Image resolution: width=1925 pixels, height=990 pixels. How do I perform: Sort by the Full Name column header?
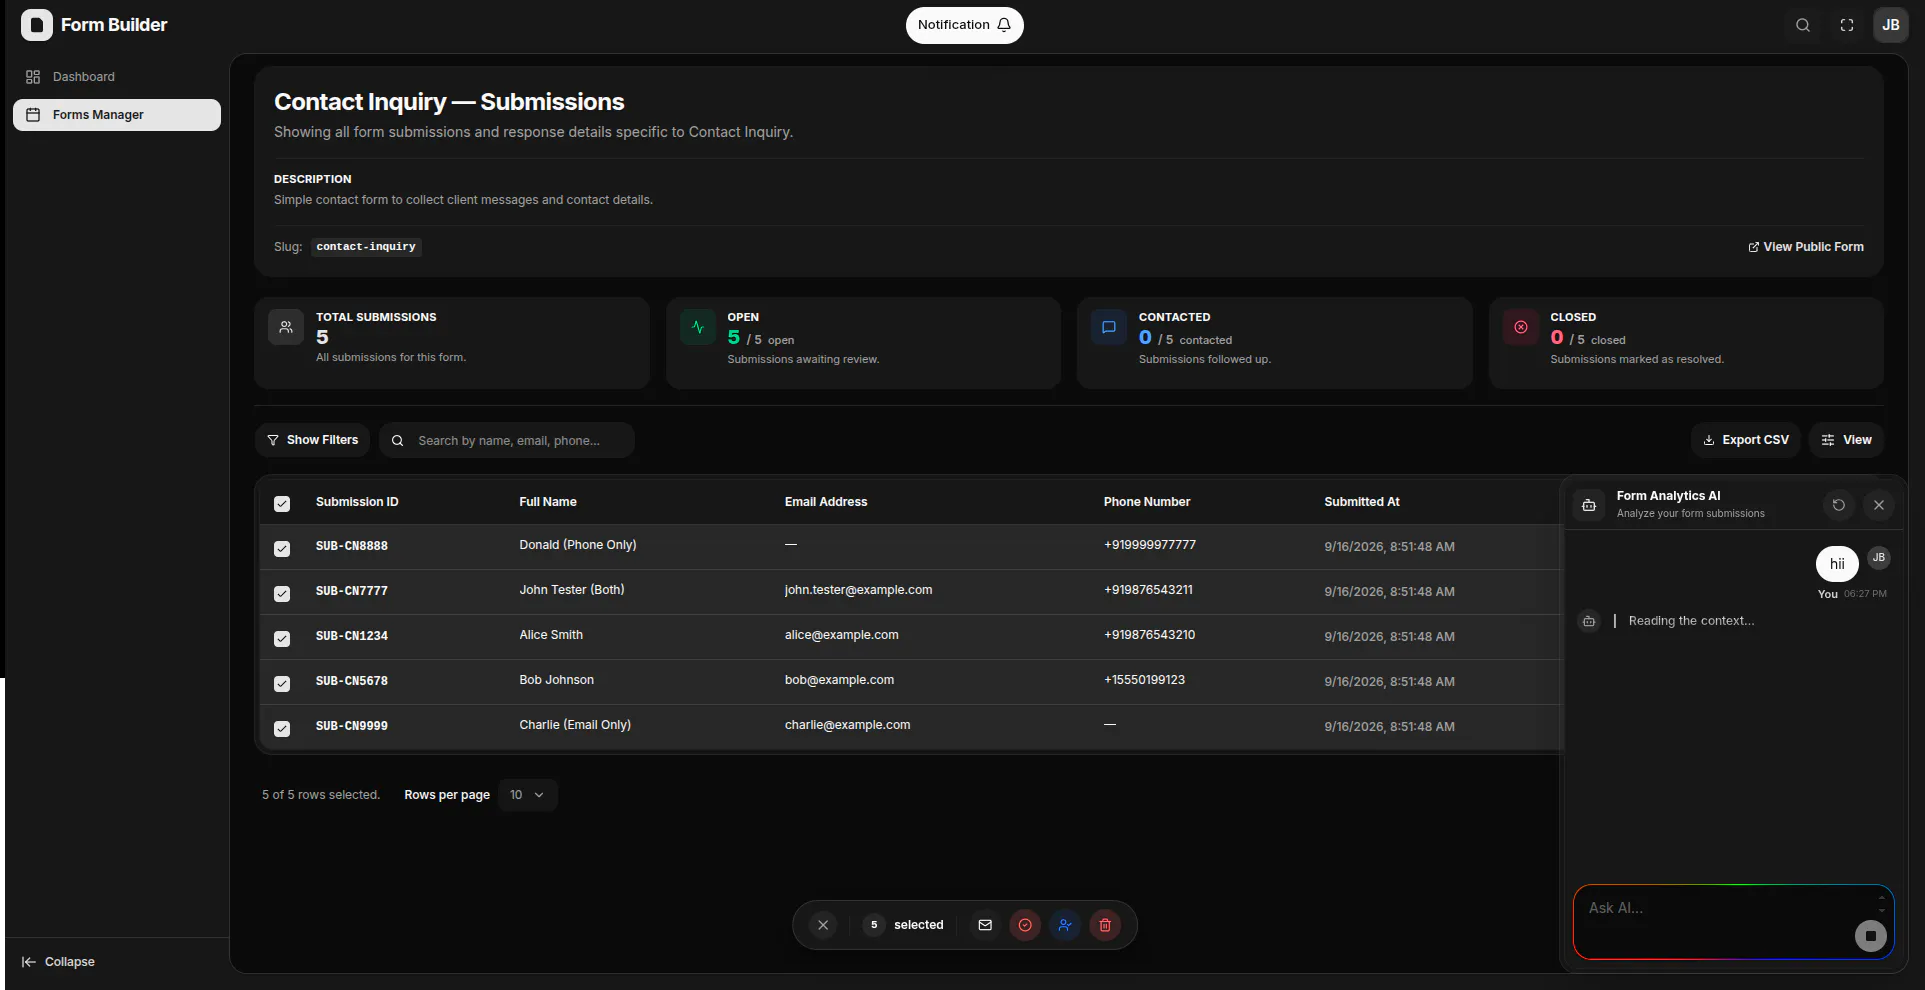(548, 502)
